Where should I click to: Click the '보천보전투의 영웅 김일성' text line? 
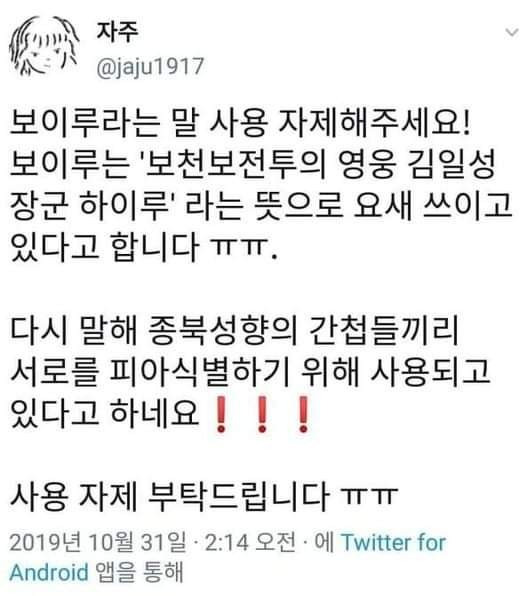click(x=321, y=165)
